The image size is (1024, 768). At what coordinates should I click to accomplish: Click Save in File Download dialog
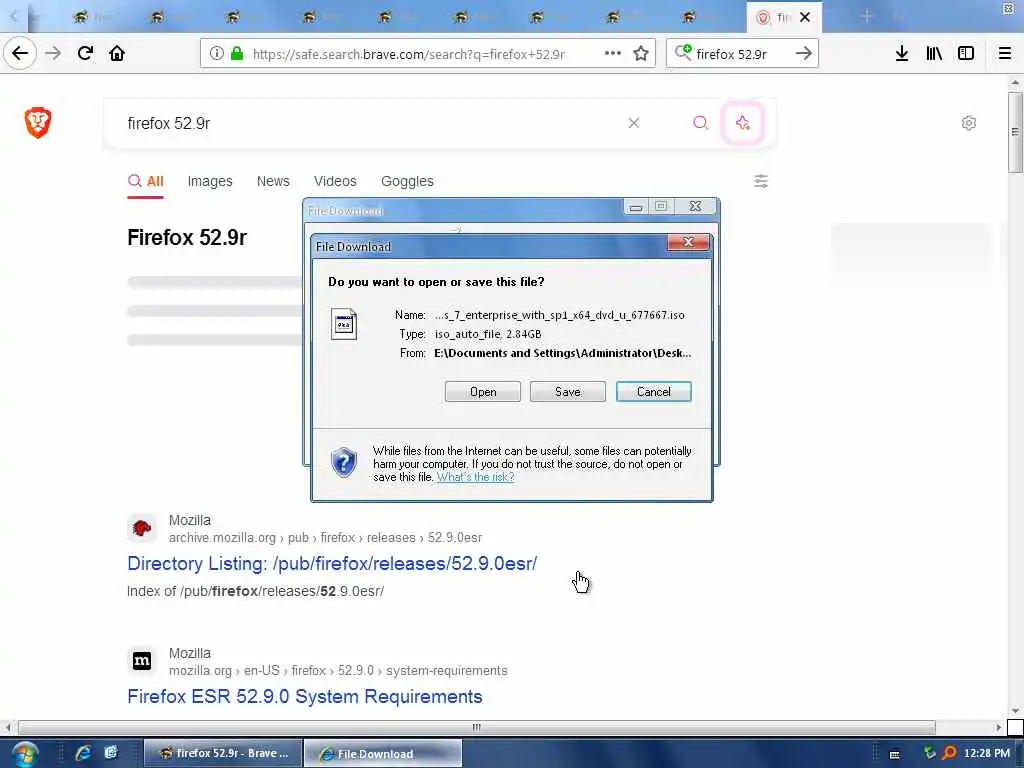click(x=568, y=392)
